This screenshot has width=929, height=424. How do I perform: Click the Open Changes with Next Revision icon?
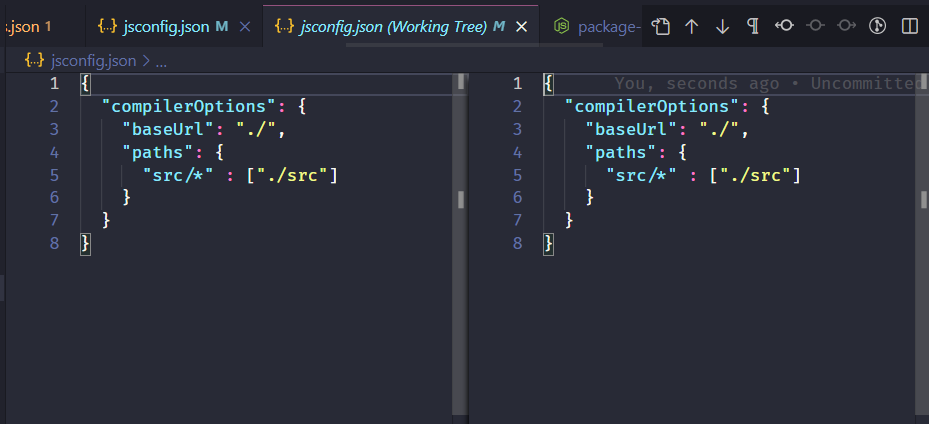(847, 25)
